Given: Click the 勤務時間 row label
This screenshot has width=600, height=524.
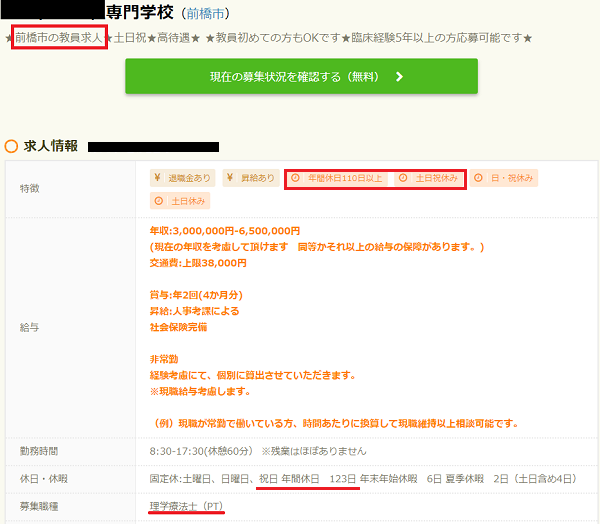Looking at the screenshot, I should (x=39, y=452).
